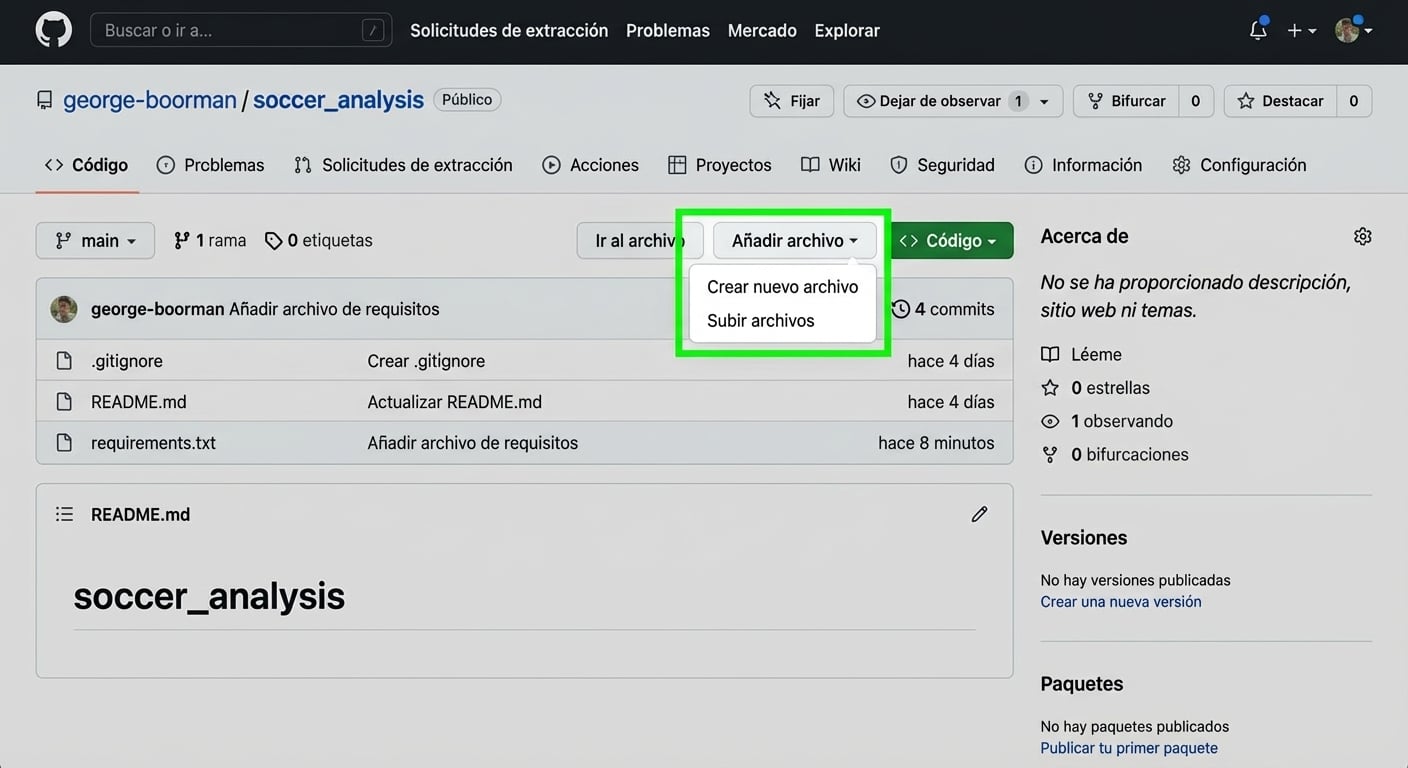Open the 'Añadir archivo de requisitos' latest commit message
The width and height of the screenshot is (1408, 768).
(334, 309)
